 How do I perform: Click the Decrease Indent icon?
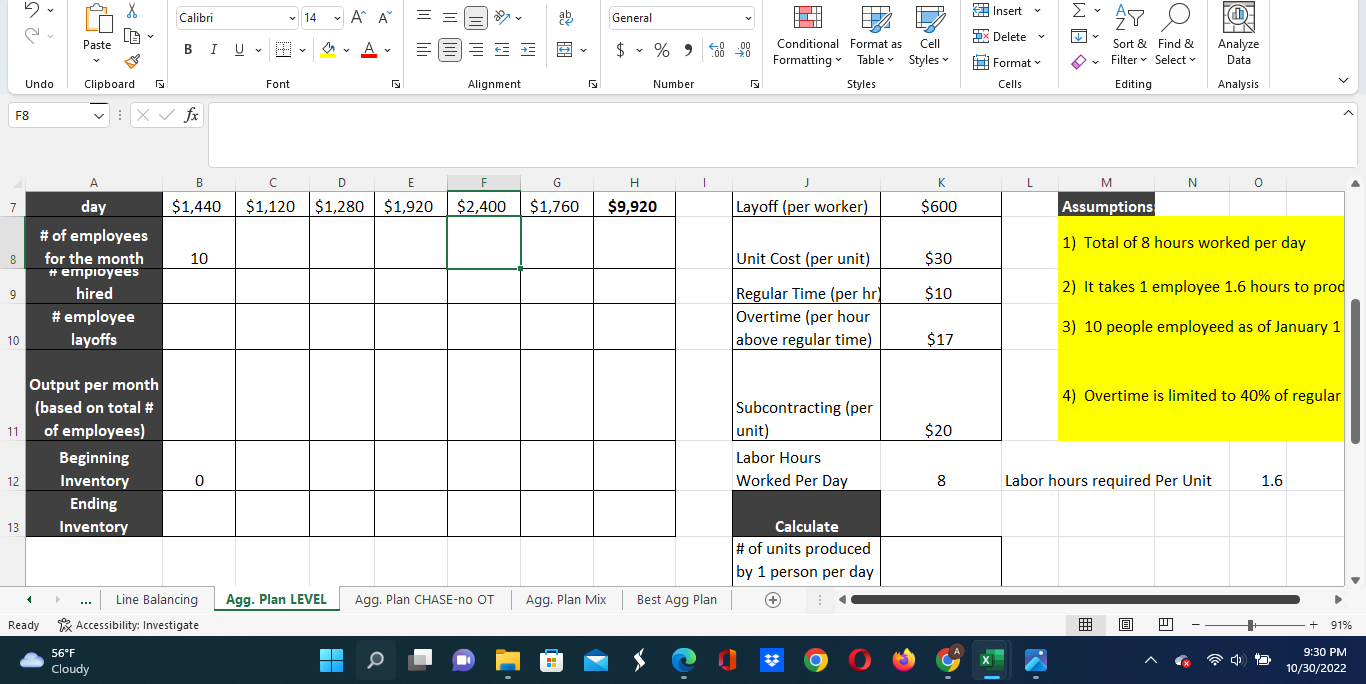click(503, 50)
